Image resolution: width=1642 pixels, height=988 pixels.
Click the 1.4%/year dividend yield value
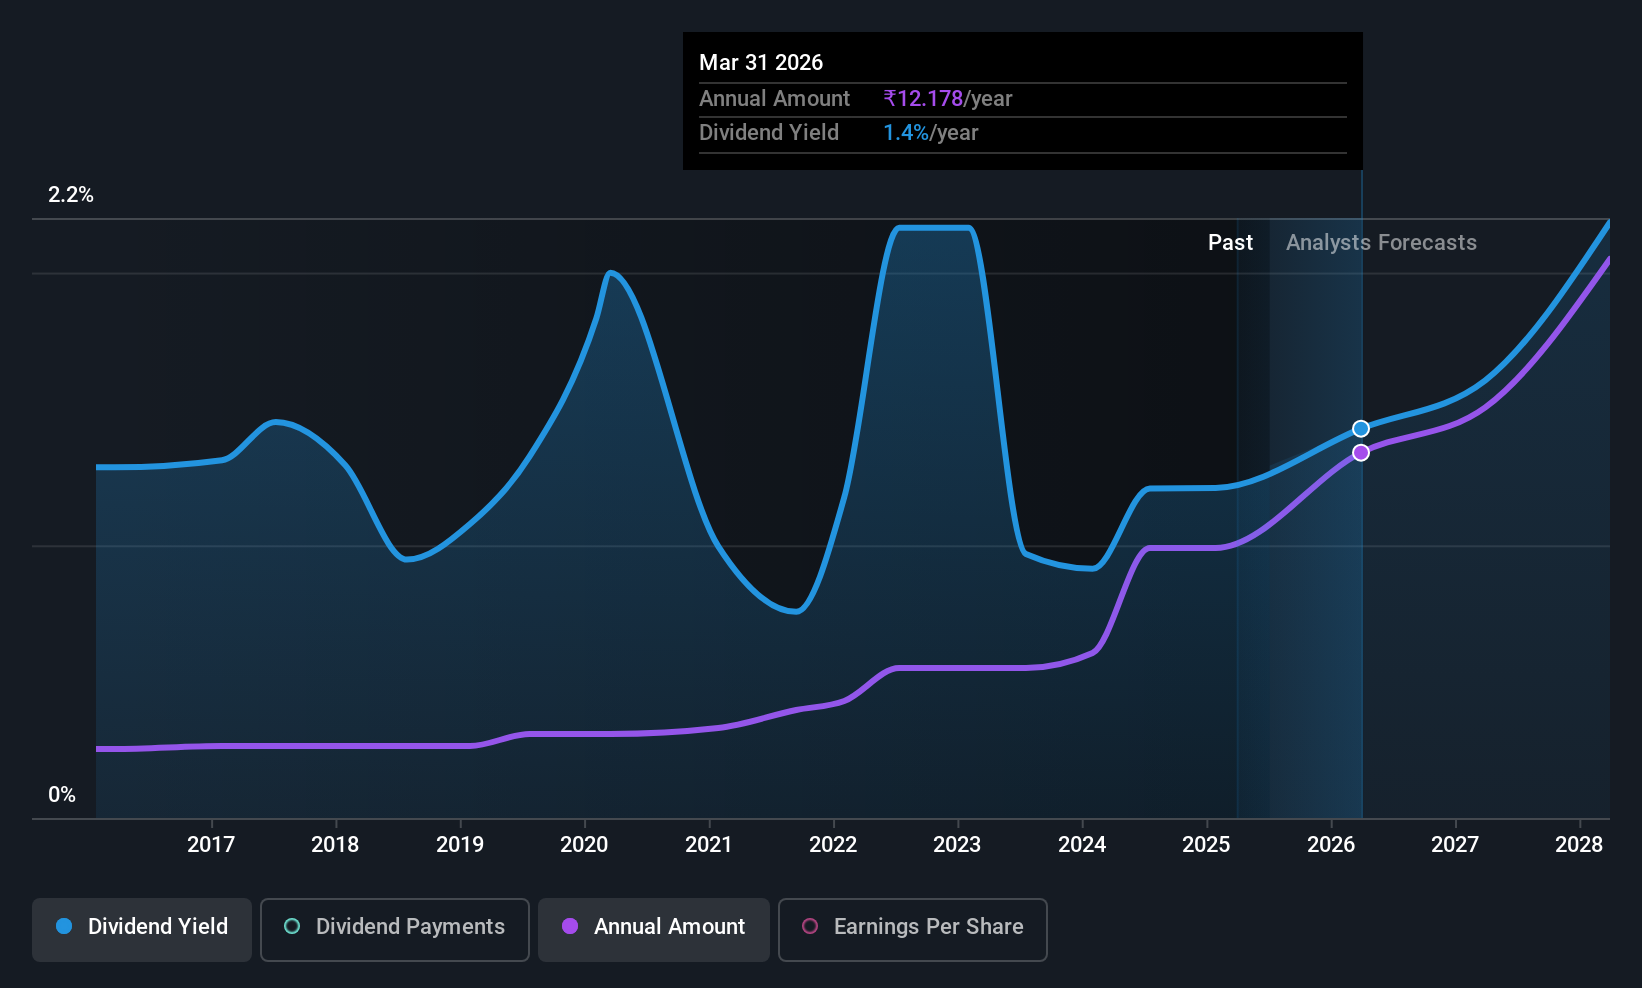pyautogui.click(x=931, y=133)
